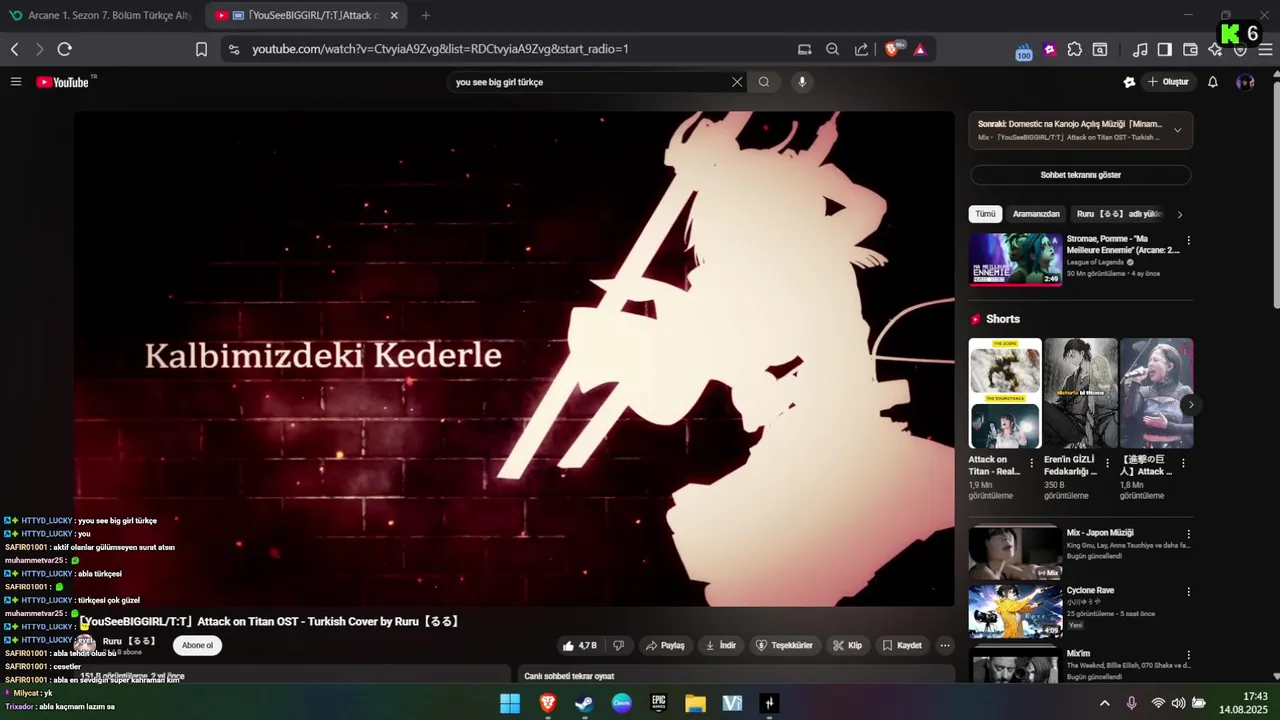Expand the Sonraki mix playlist panel chevron

coord(1177,130)
